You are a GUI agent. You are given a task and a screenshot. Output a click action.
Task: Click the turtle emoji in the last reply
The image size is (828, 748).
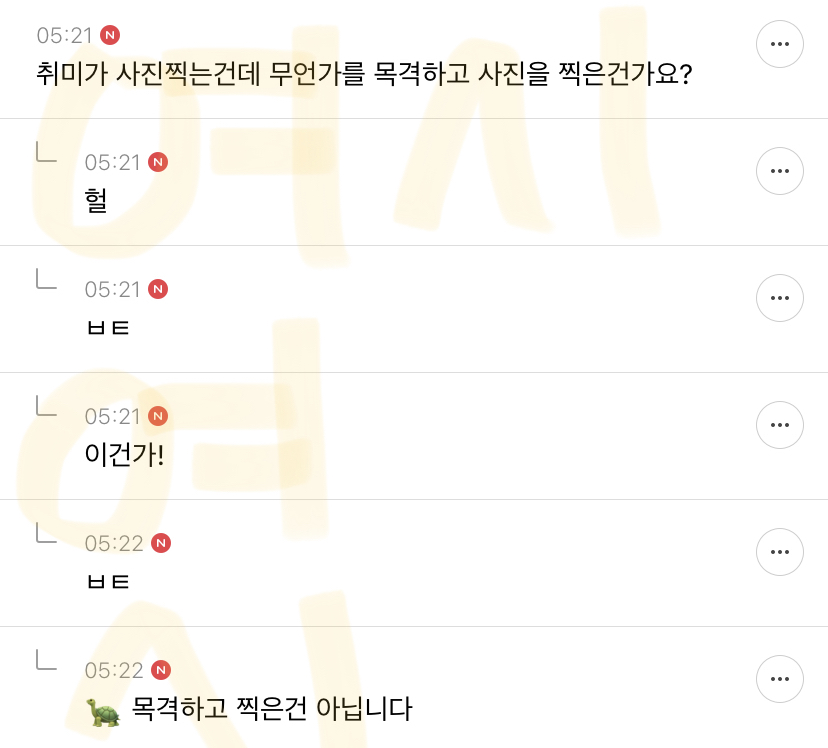pos(103,711)
